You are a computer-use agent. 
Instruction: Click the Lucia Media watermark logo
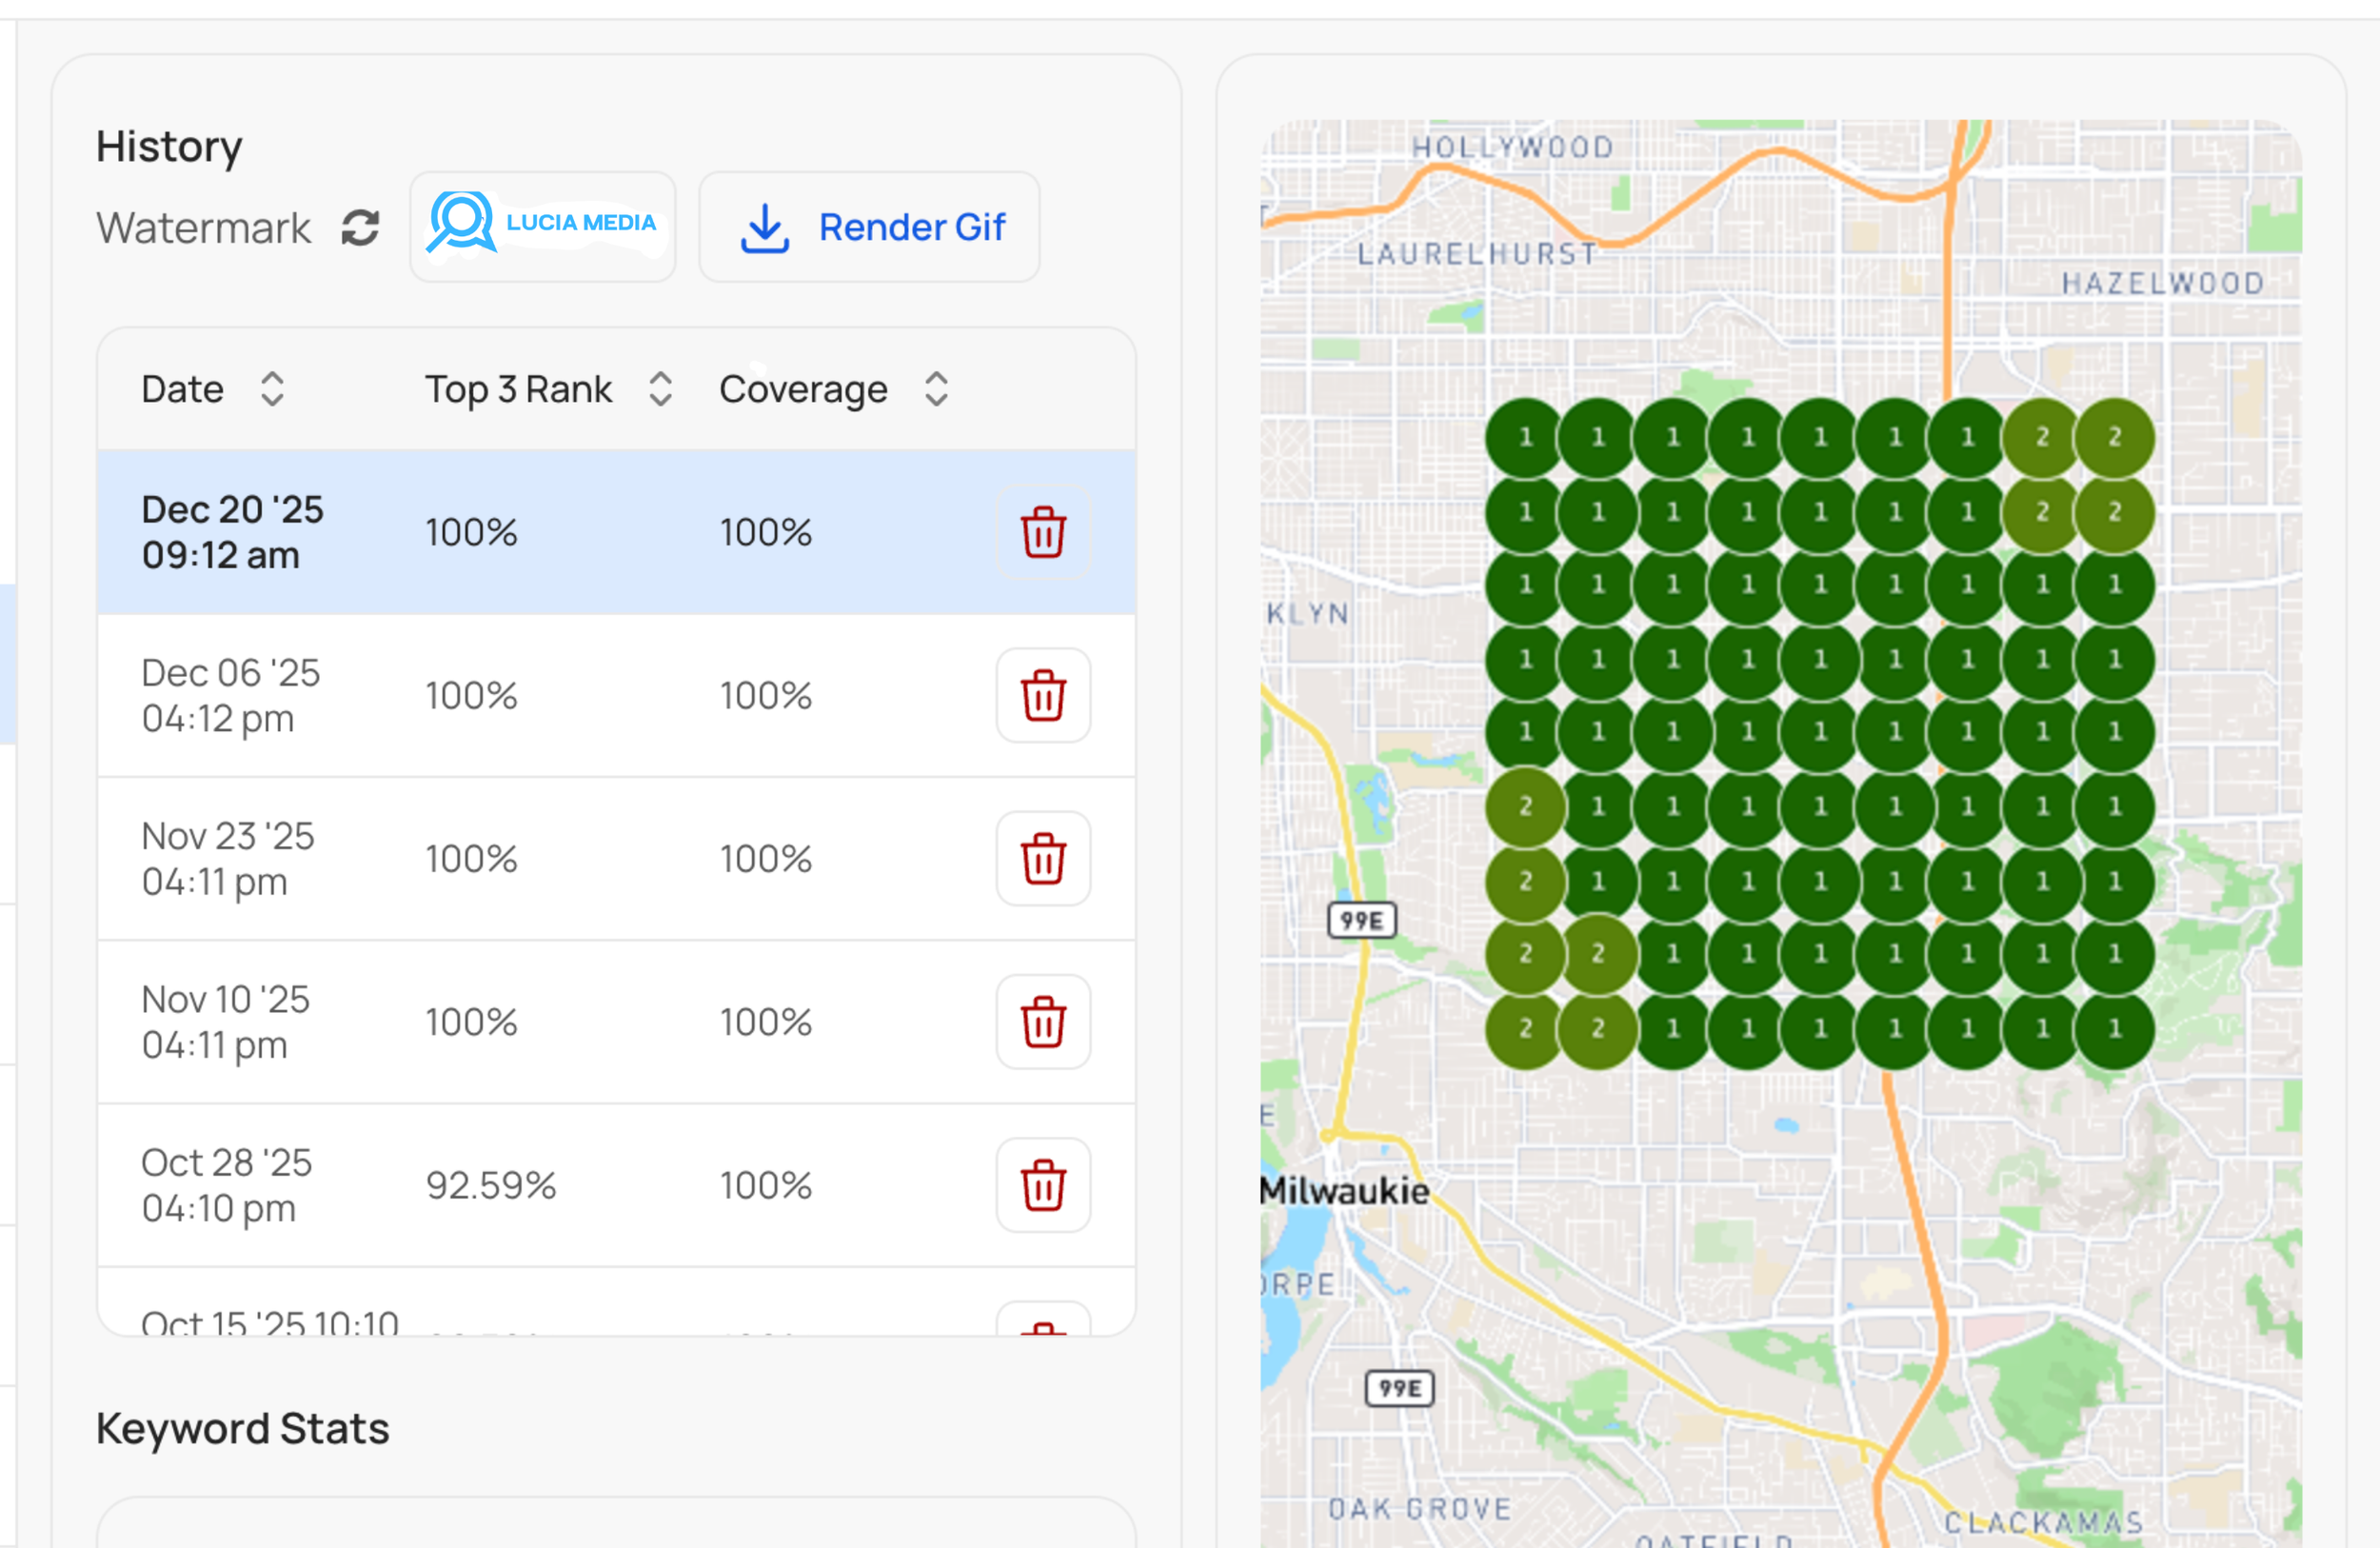point(542,226)
